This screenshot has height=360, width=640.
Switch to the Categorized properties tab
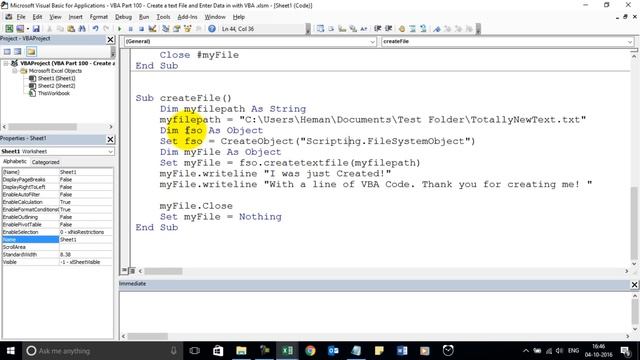click(46, 162)
